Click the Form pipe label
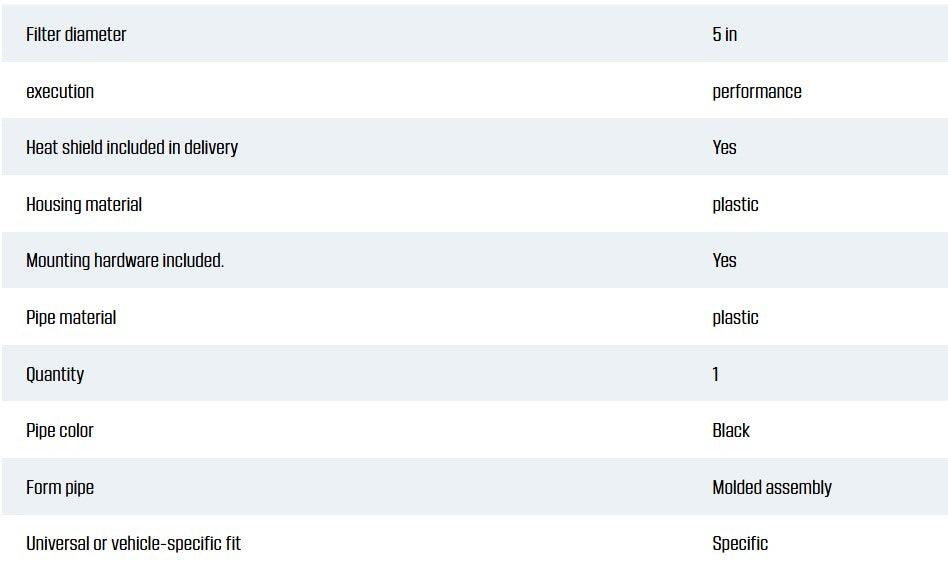948x568 pixels. pyautogui.click(x=60, y=487)
